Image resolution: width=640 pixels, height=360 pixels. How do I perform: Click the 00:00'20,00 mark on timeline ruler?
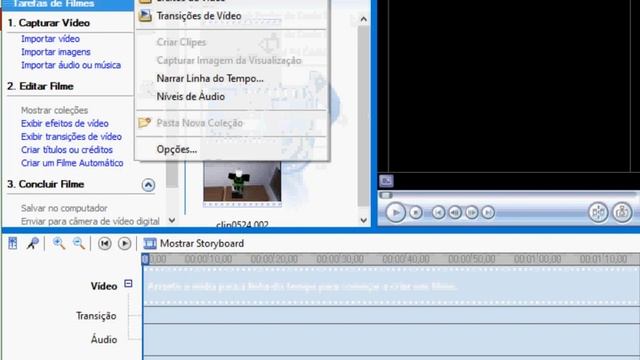(x=274, y=259)
